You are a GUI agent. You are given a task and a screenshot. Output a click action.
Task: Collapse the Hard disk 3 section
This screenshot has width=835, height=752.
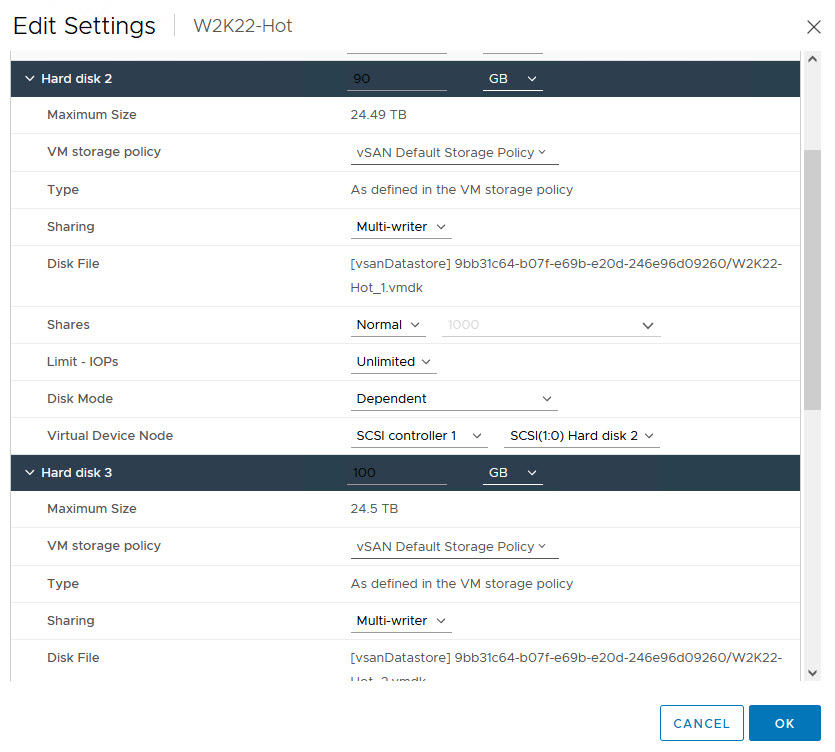coord(30,472)
